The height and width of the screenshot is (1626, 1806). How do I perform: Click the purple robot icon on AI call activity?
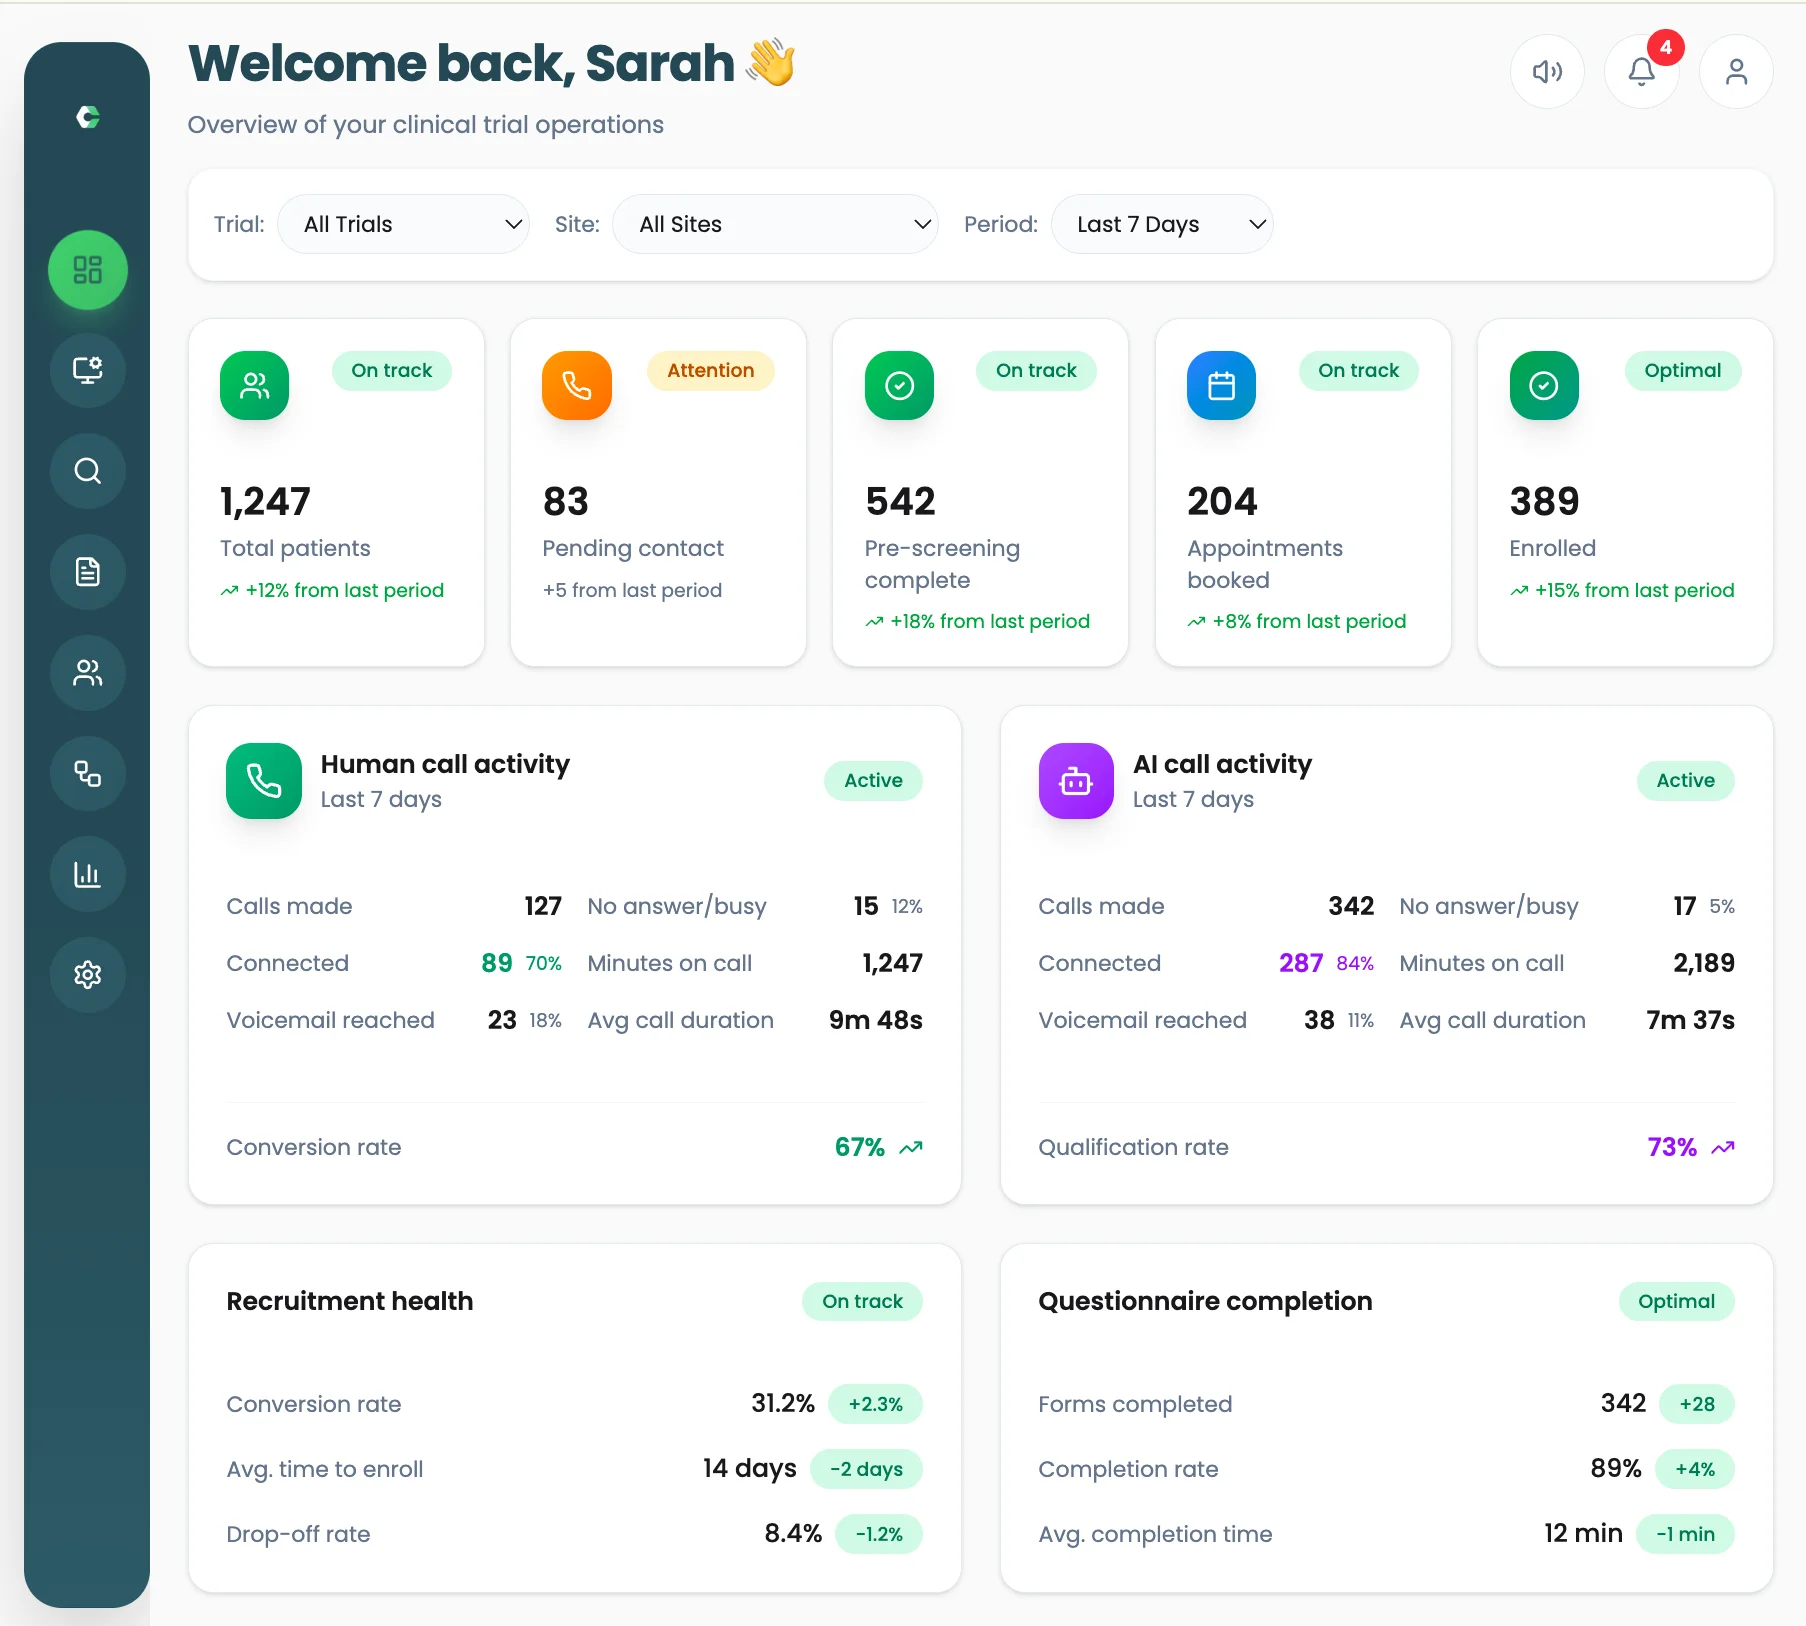coord(1076,781)
